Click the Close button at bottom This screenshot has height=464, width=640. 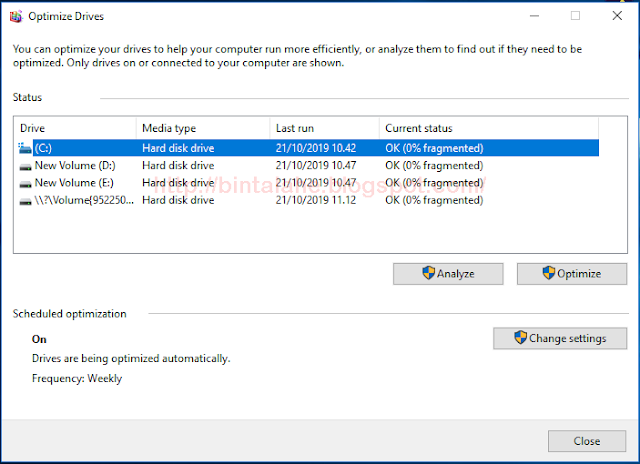pos(587,441)
